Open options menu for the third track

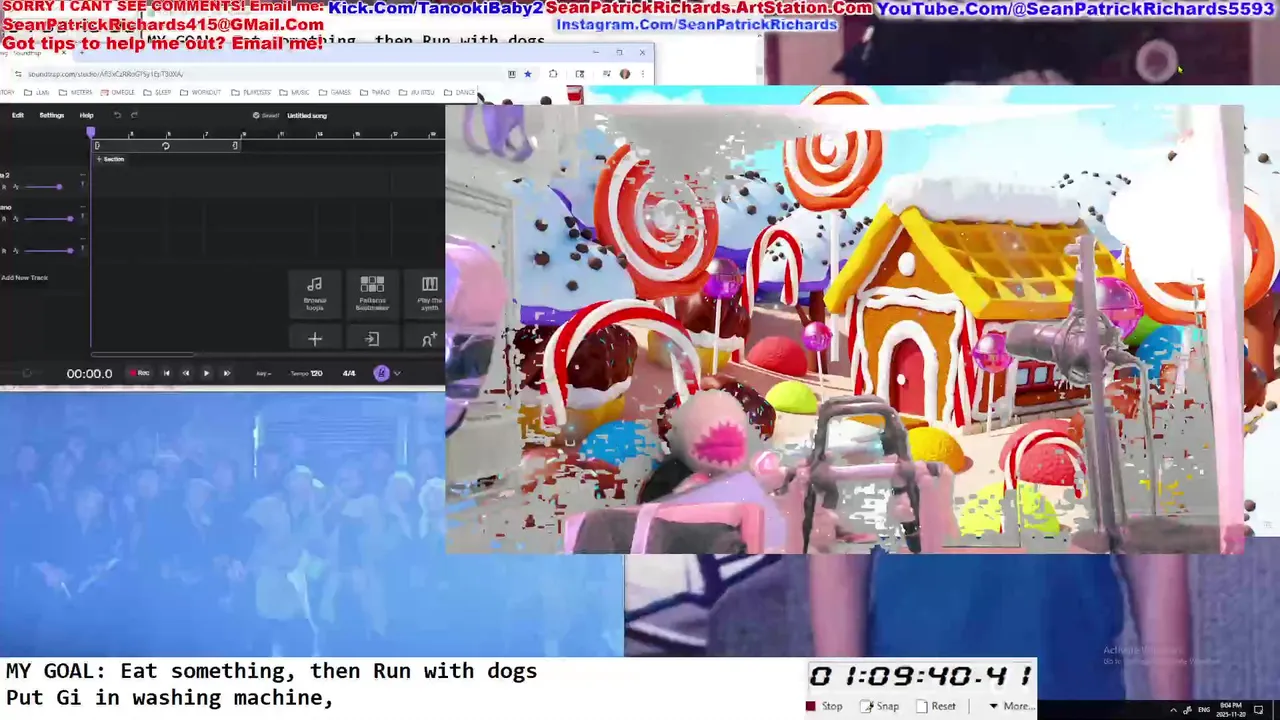point(82,239)
